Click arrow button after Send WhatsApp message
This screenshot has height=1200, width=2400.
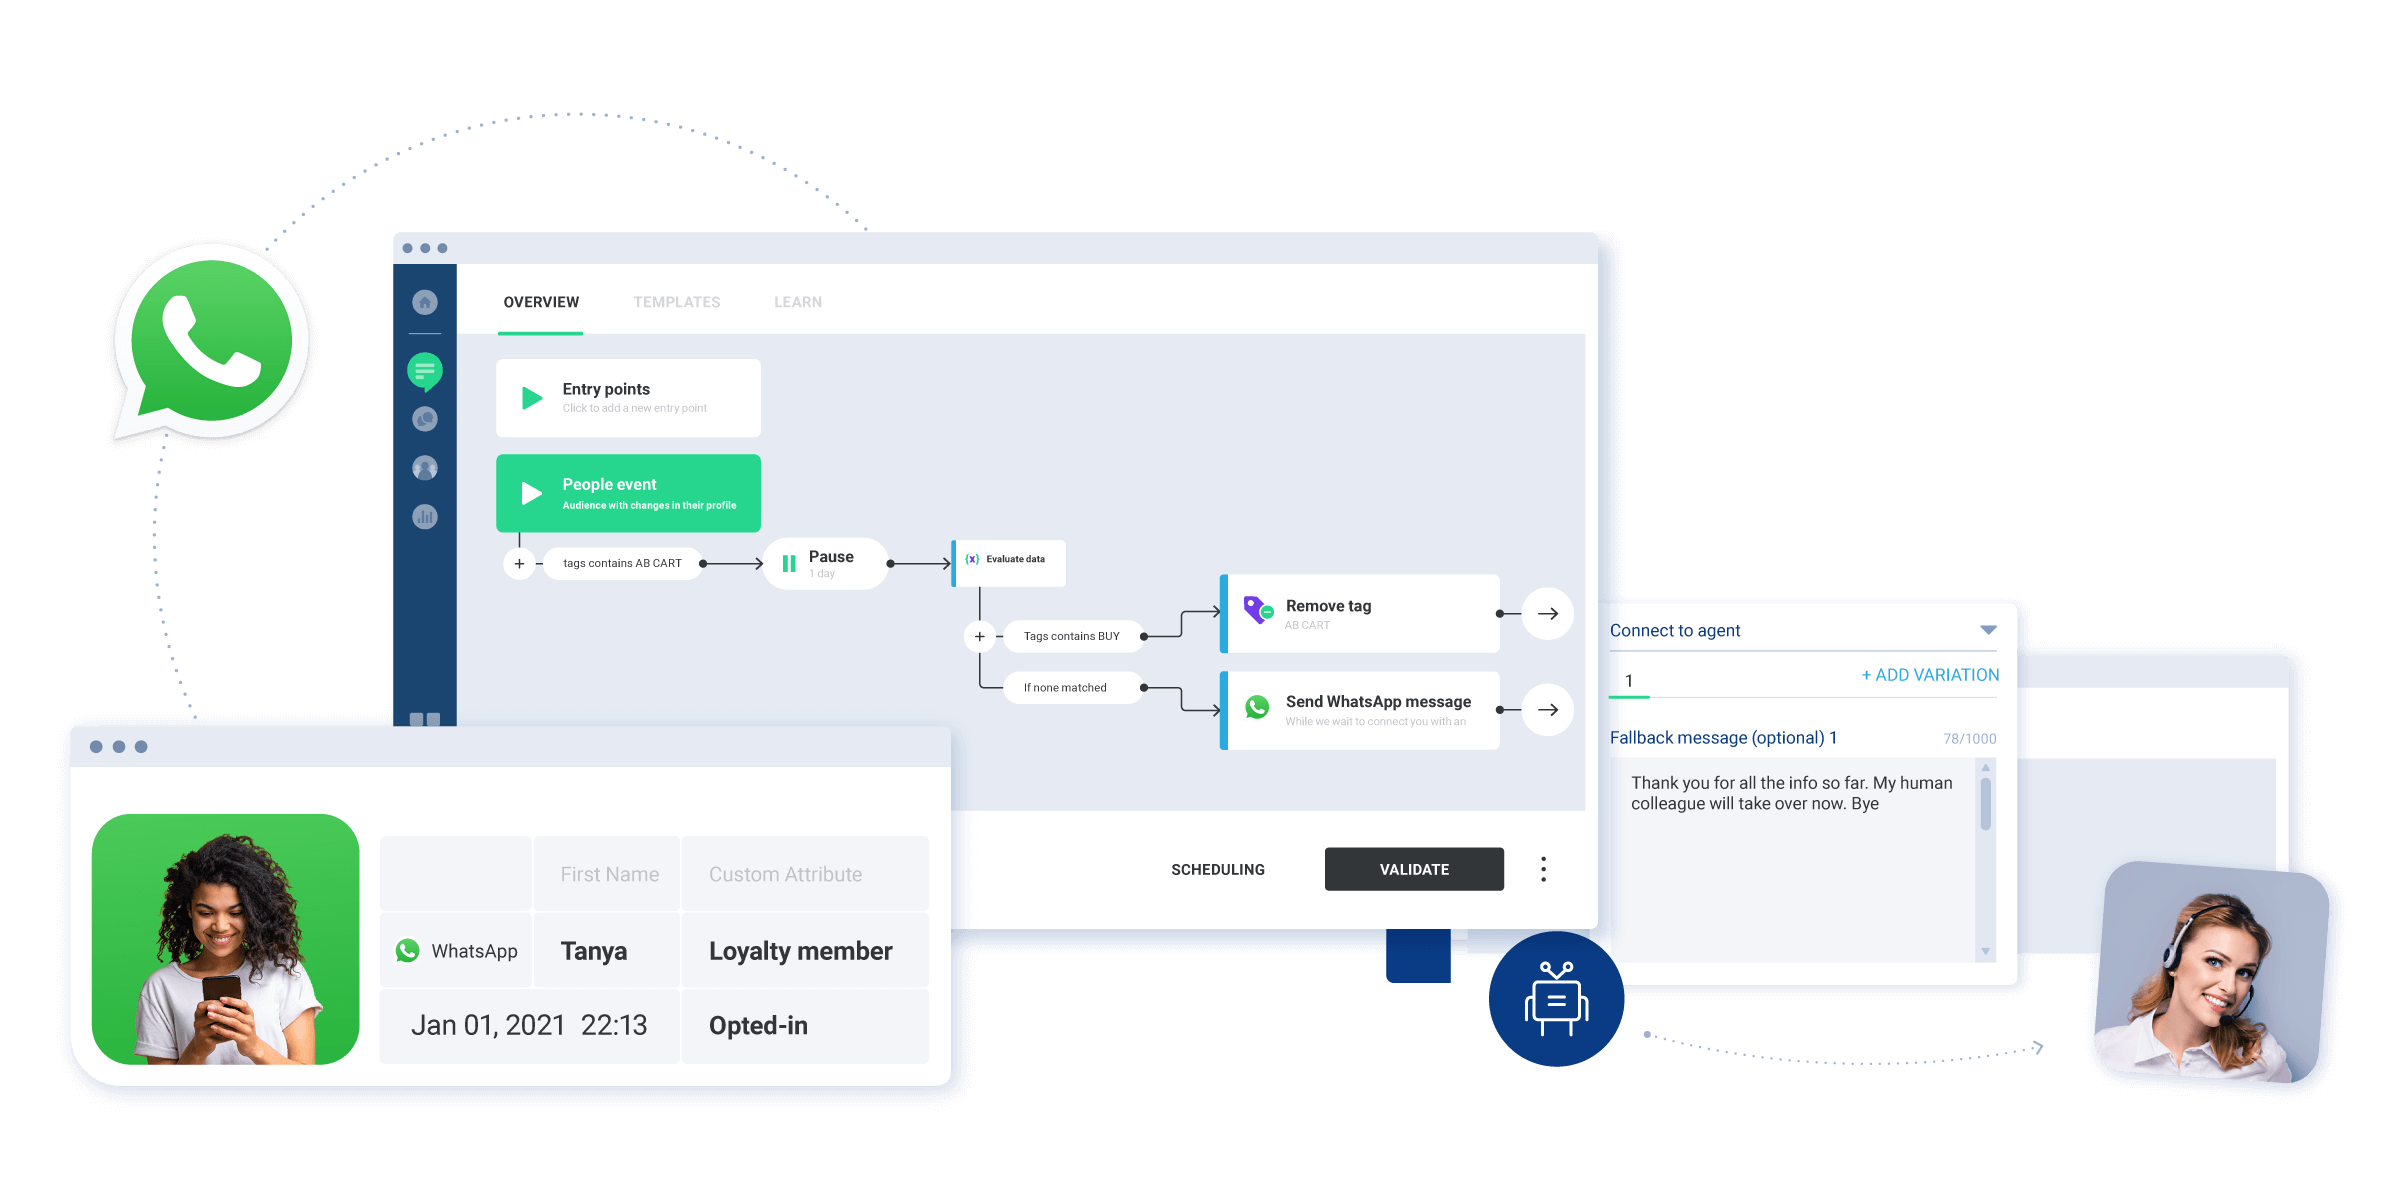pos(1548,710)
